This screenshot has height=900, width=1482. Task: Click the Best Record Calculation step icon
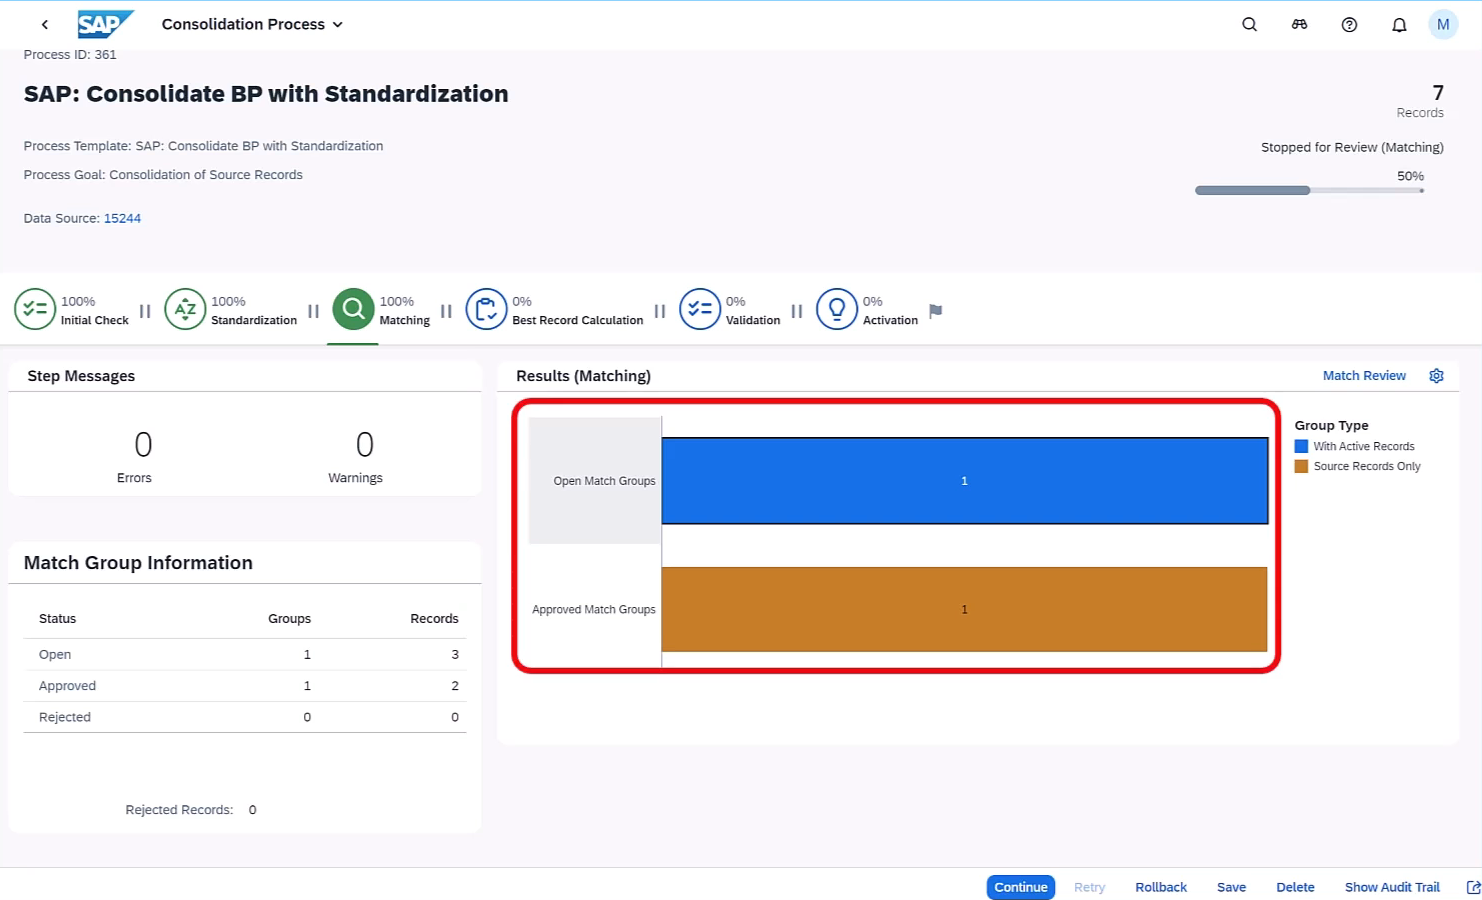click(487, 309)
